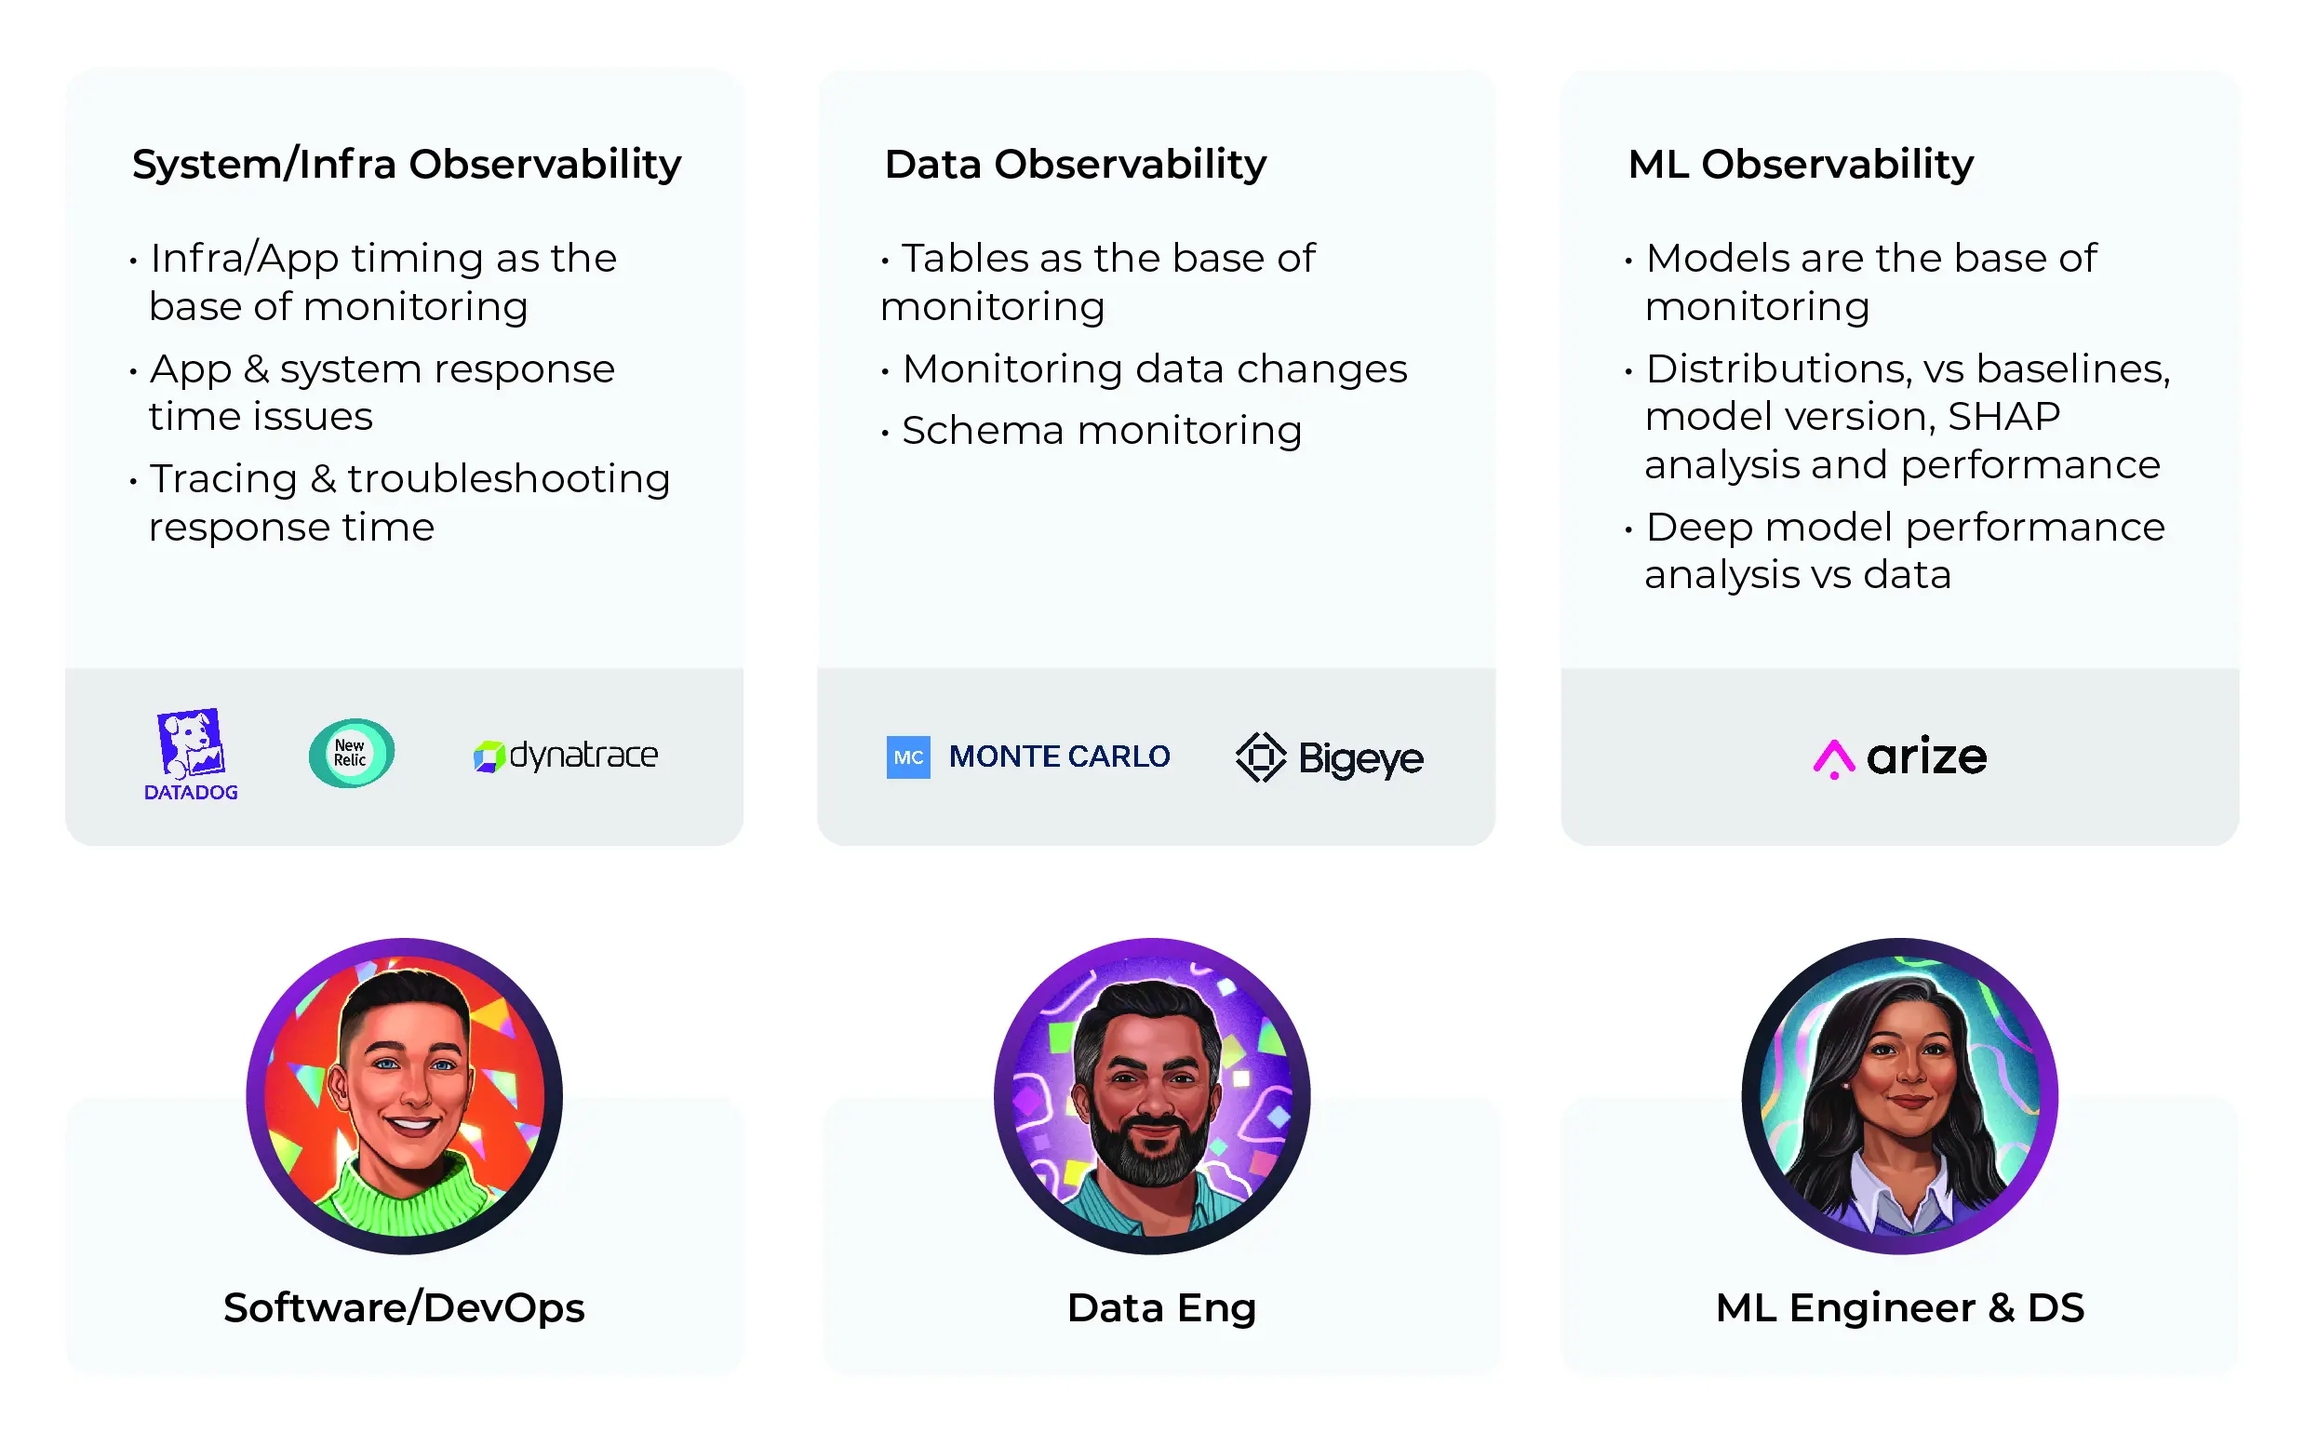The image size is (2304, 1446).
Task: Click Tracing & troubleshooting response time bullet
Action: [400, 503]
